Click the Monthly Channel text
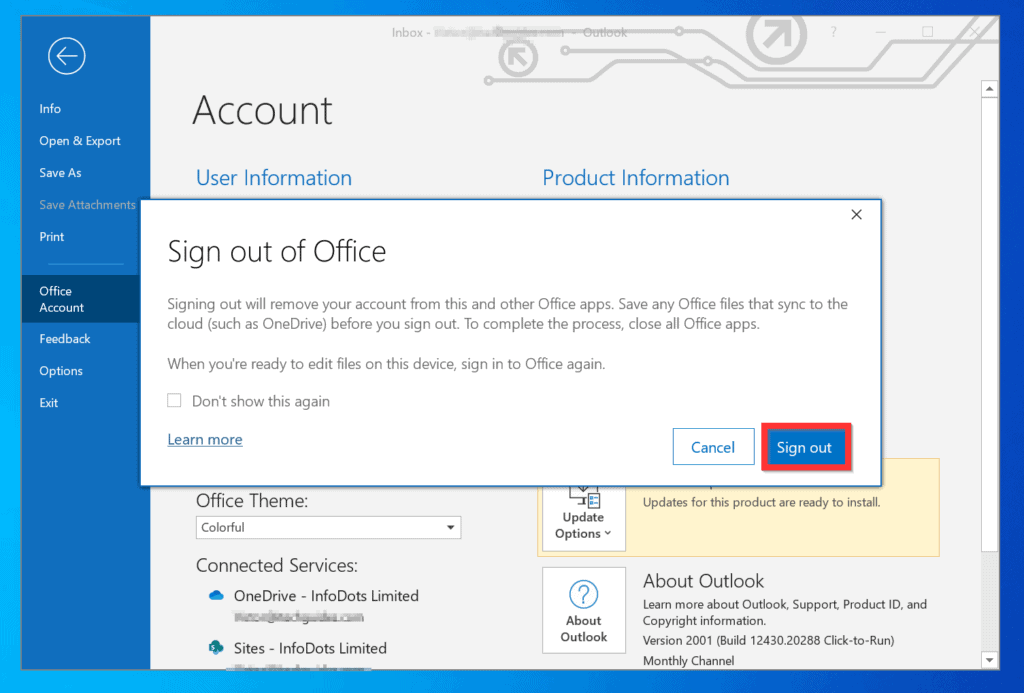 tap(688, 660)
